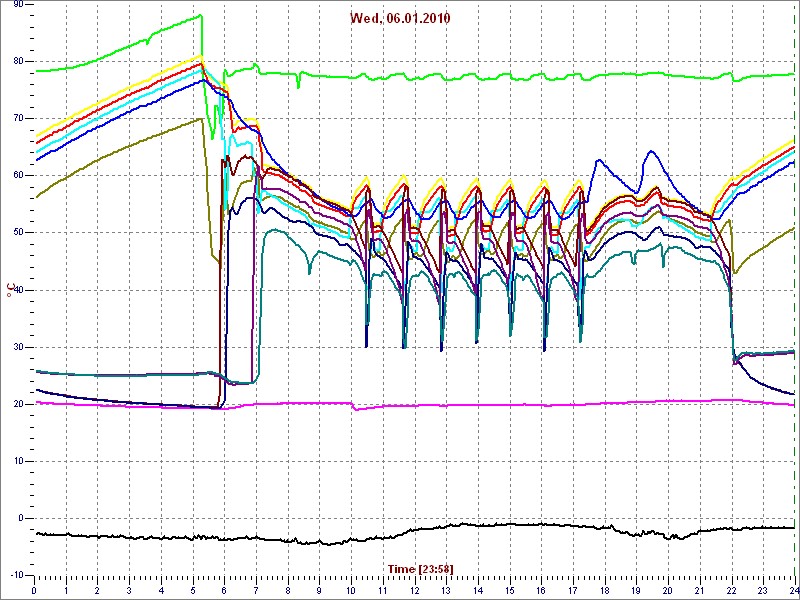Click hour 4 on the time axis

click(x=161, y=589)
